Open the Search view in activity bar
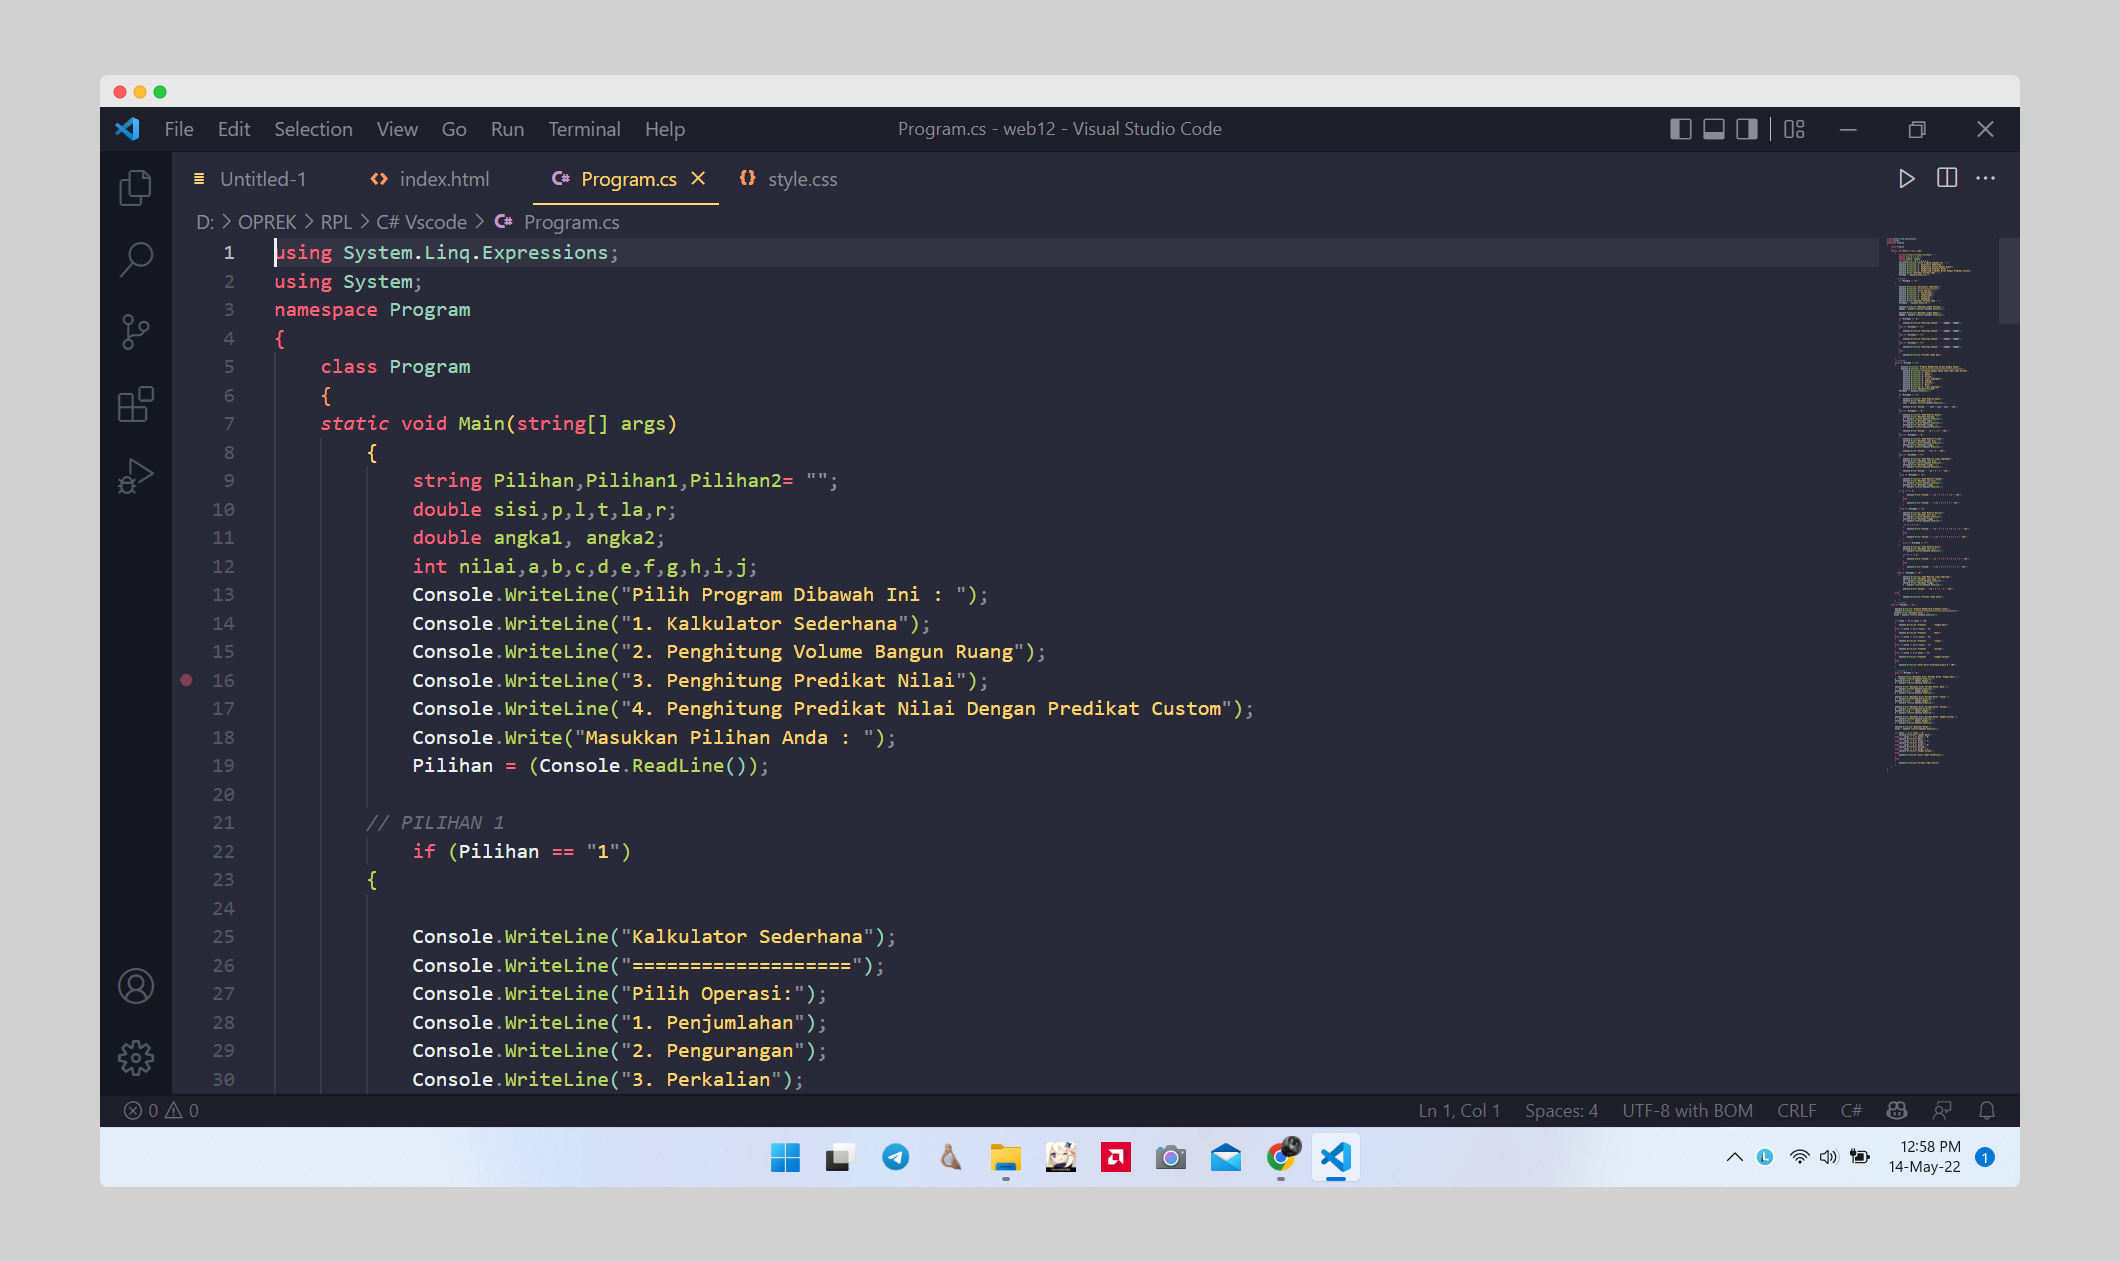Screen dimensions: 2120x1262 tap(136, 260)
